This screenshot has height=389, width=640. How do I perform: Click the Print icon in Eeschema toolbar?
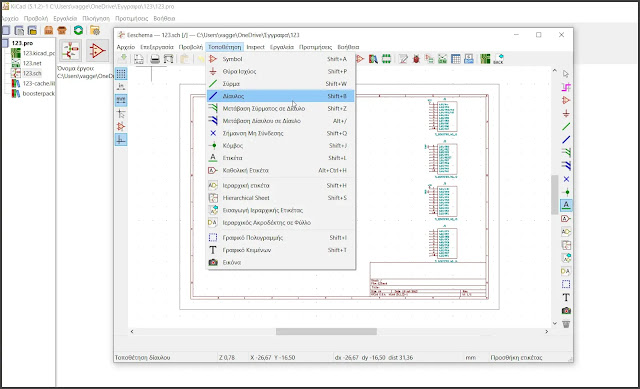pos(155,59)
